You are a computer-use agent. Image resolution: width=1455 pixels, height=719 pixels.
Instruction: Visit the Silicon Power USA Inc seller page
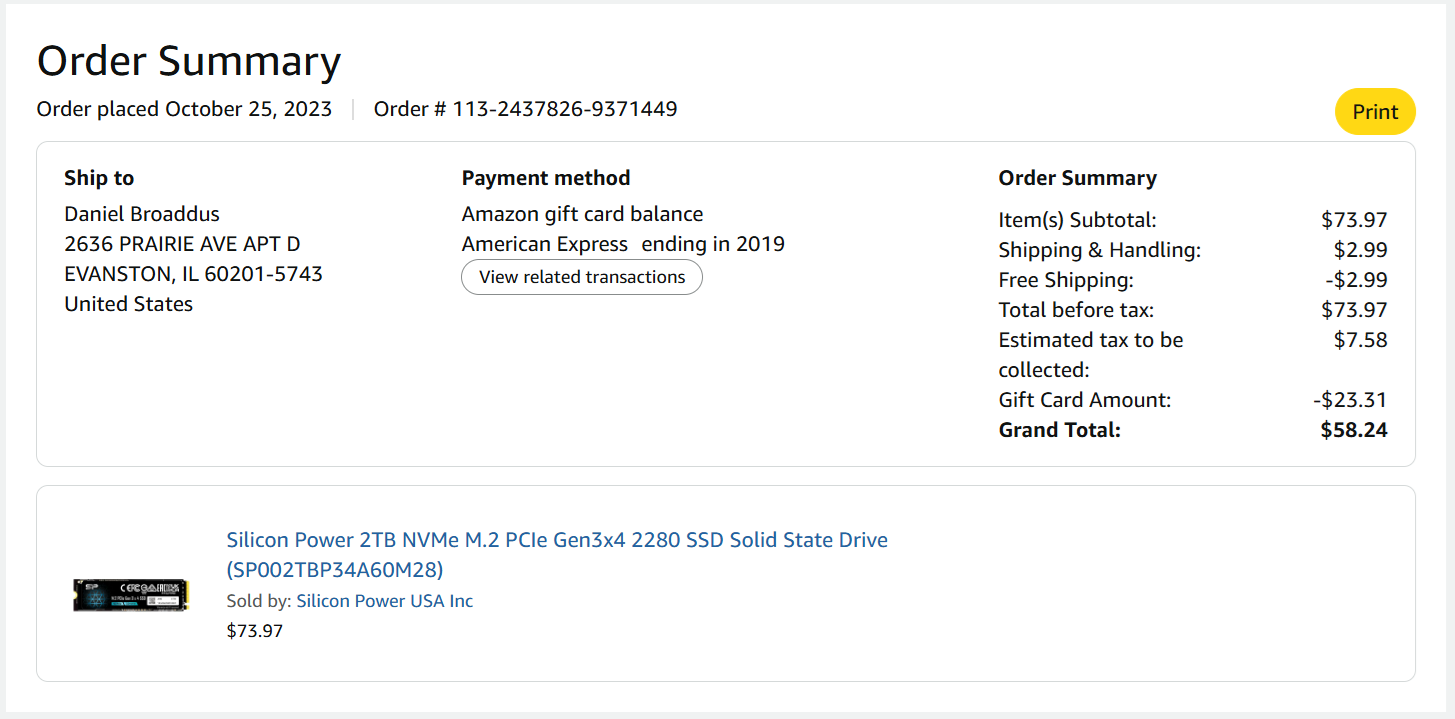pyautogui.click(x=384, y=601)
